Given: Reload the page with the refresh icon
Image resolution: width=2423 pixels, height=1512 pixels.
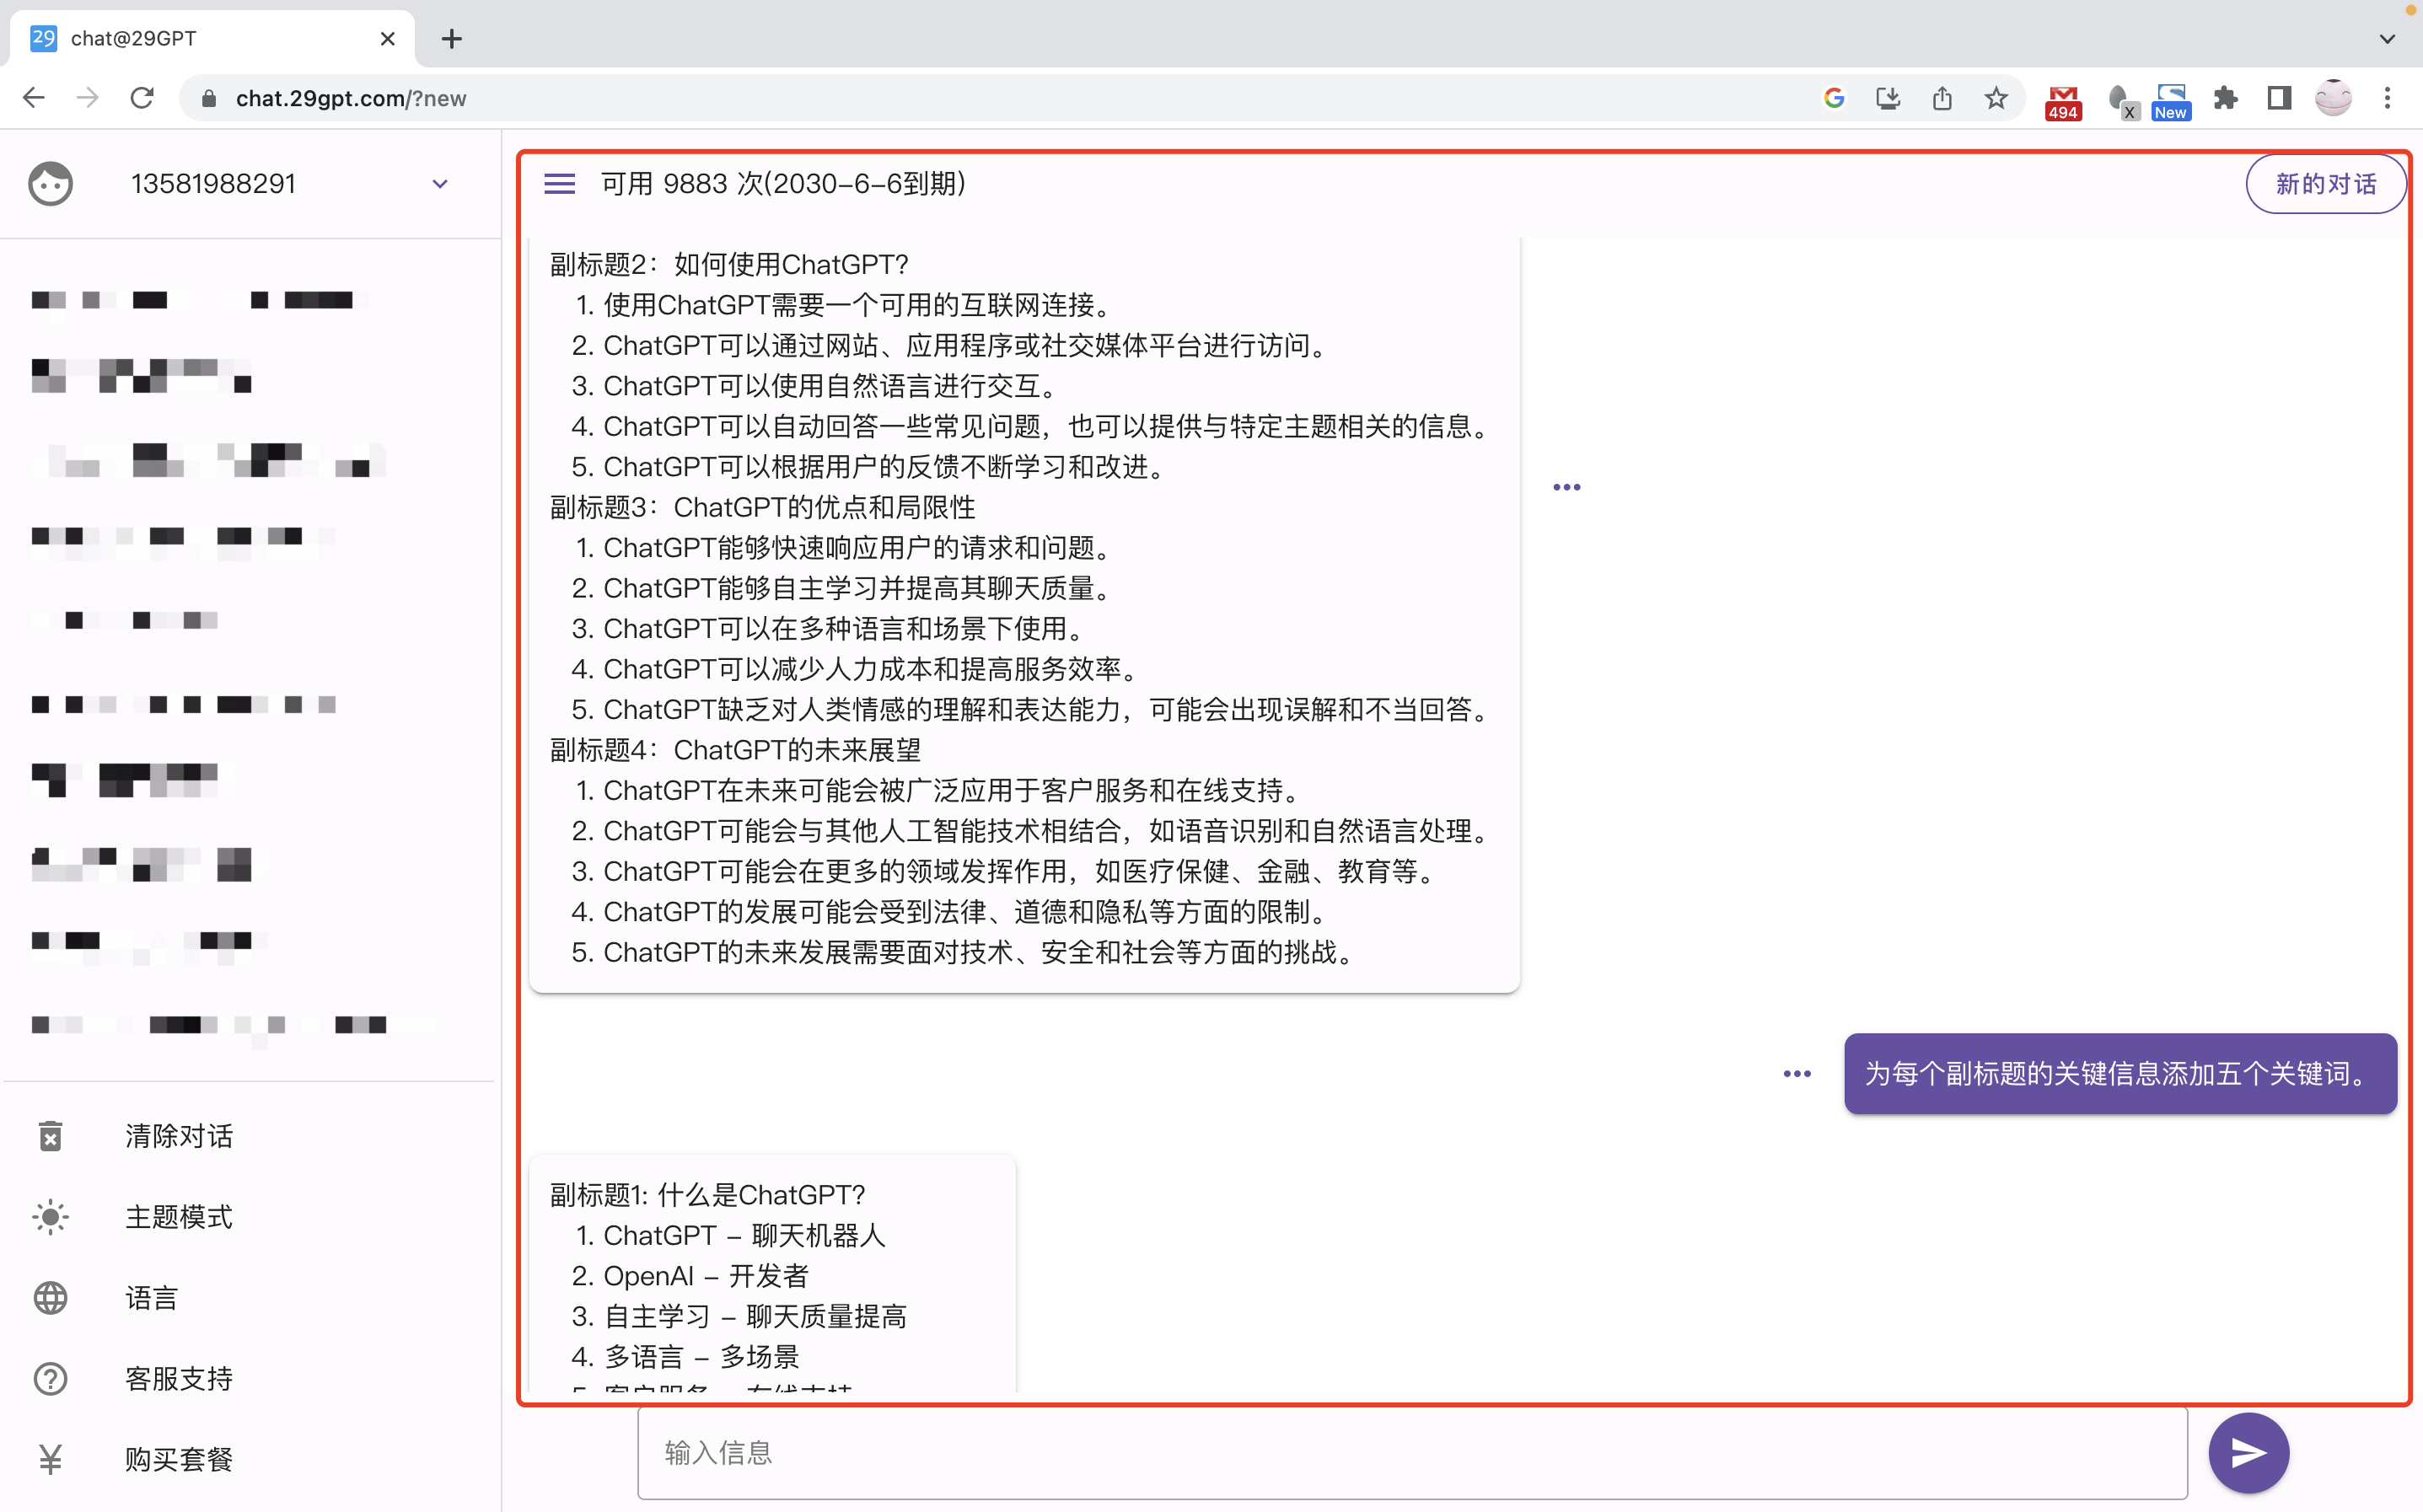Looking at the screenshot, I should [x=142, y=98].
